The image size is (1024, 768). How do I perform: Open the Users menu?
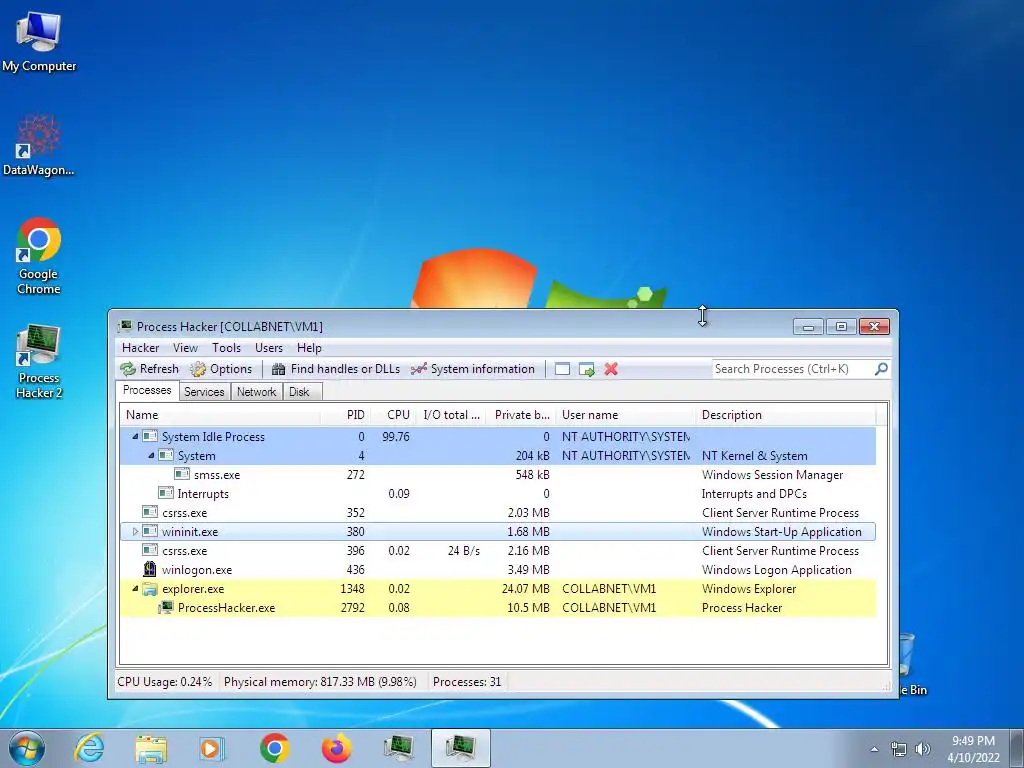click(269, 348)
